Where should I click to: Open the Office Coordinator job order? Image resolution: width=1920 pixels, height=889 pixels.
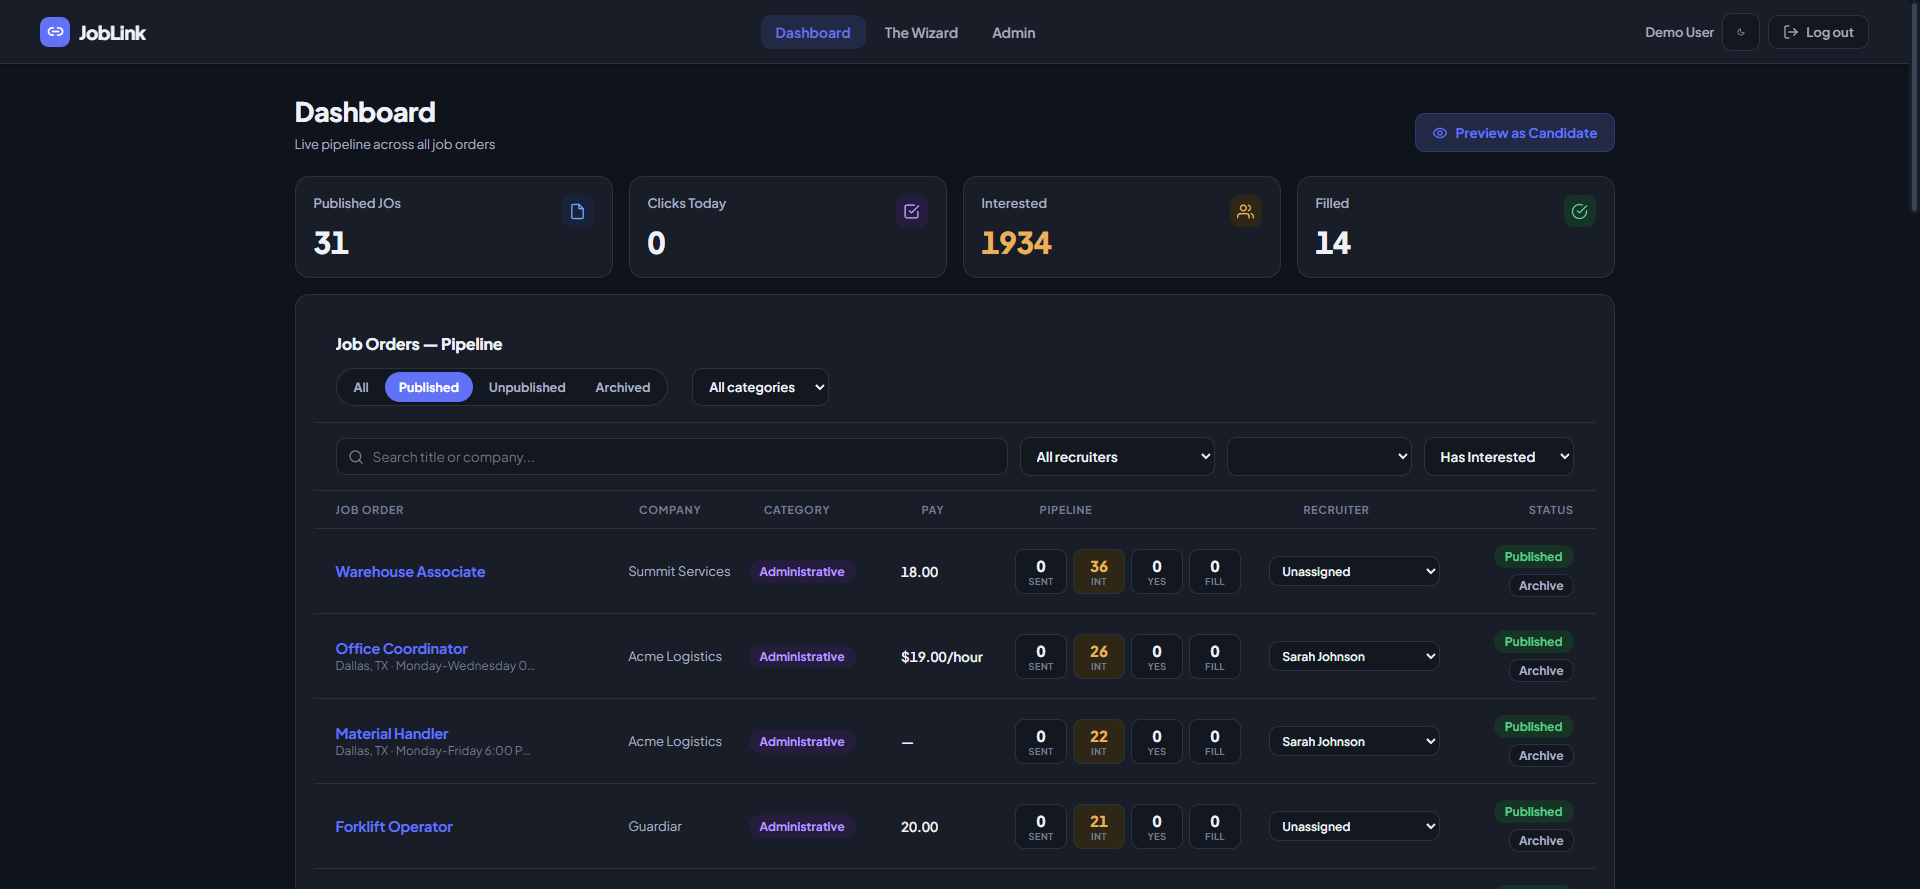click(401, 649)
